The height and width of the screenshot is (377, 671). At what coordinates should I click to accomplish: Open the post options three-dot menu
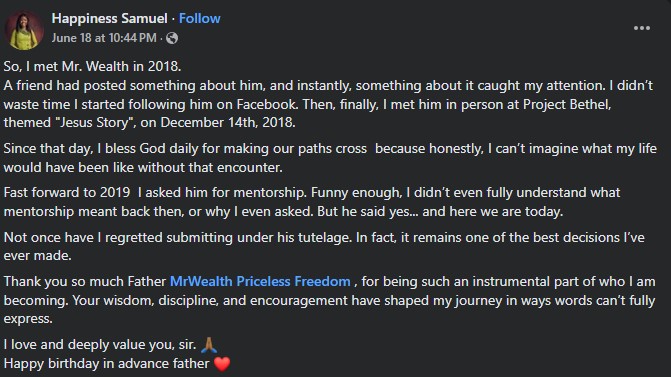[641, 28]
